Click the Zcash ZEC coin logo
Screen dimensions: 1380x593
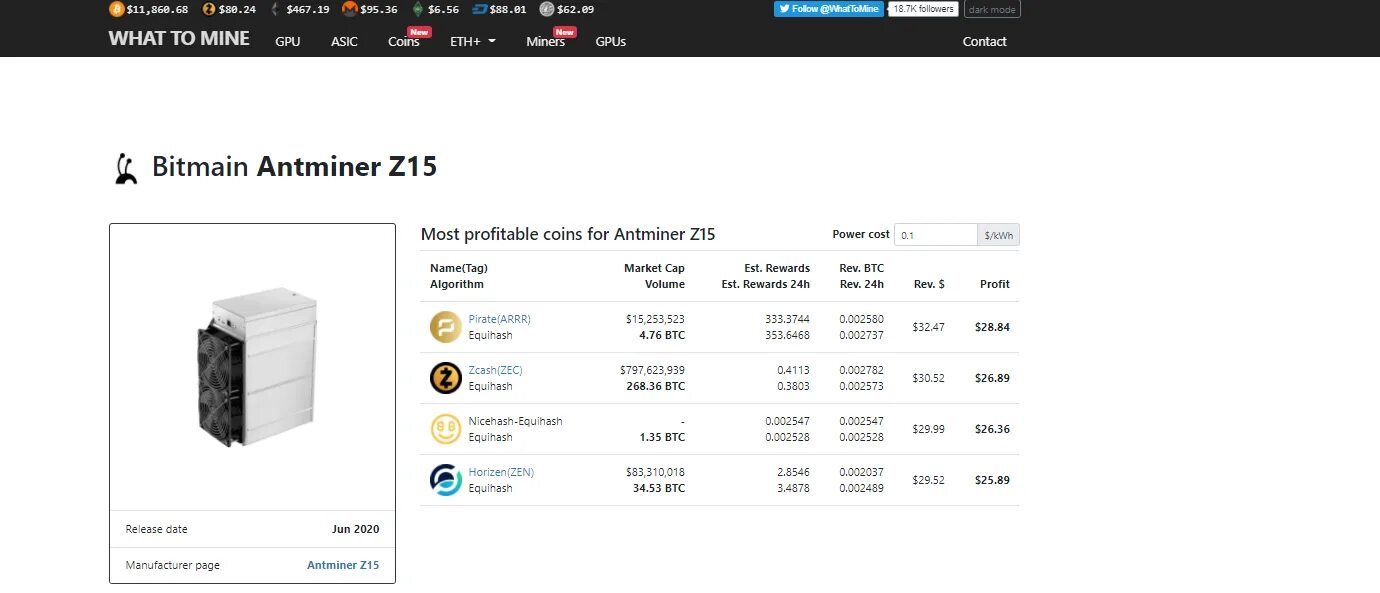(x=446, y=378)
